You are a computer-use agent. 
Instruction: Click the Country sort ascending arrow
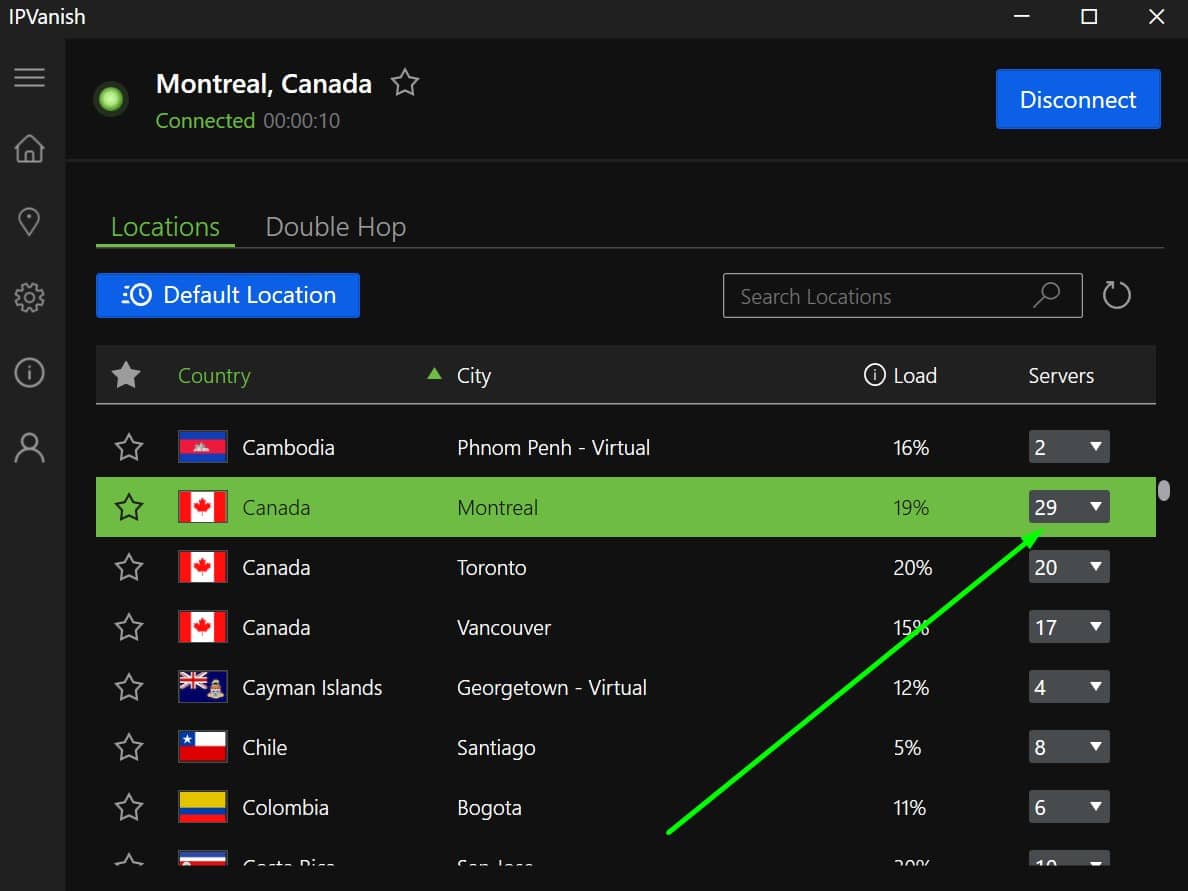click(x=434, y=373)
